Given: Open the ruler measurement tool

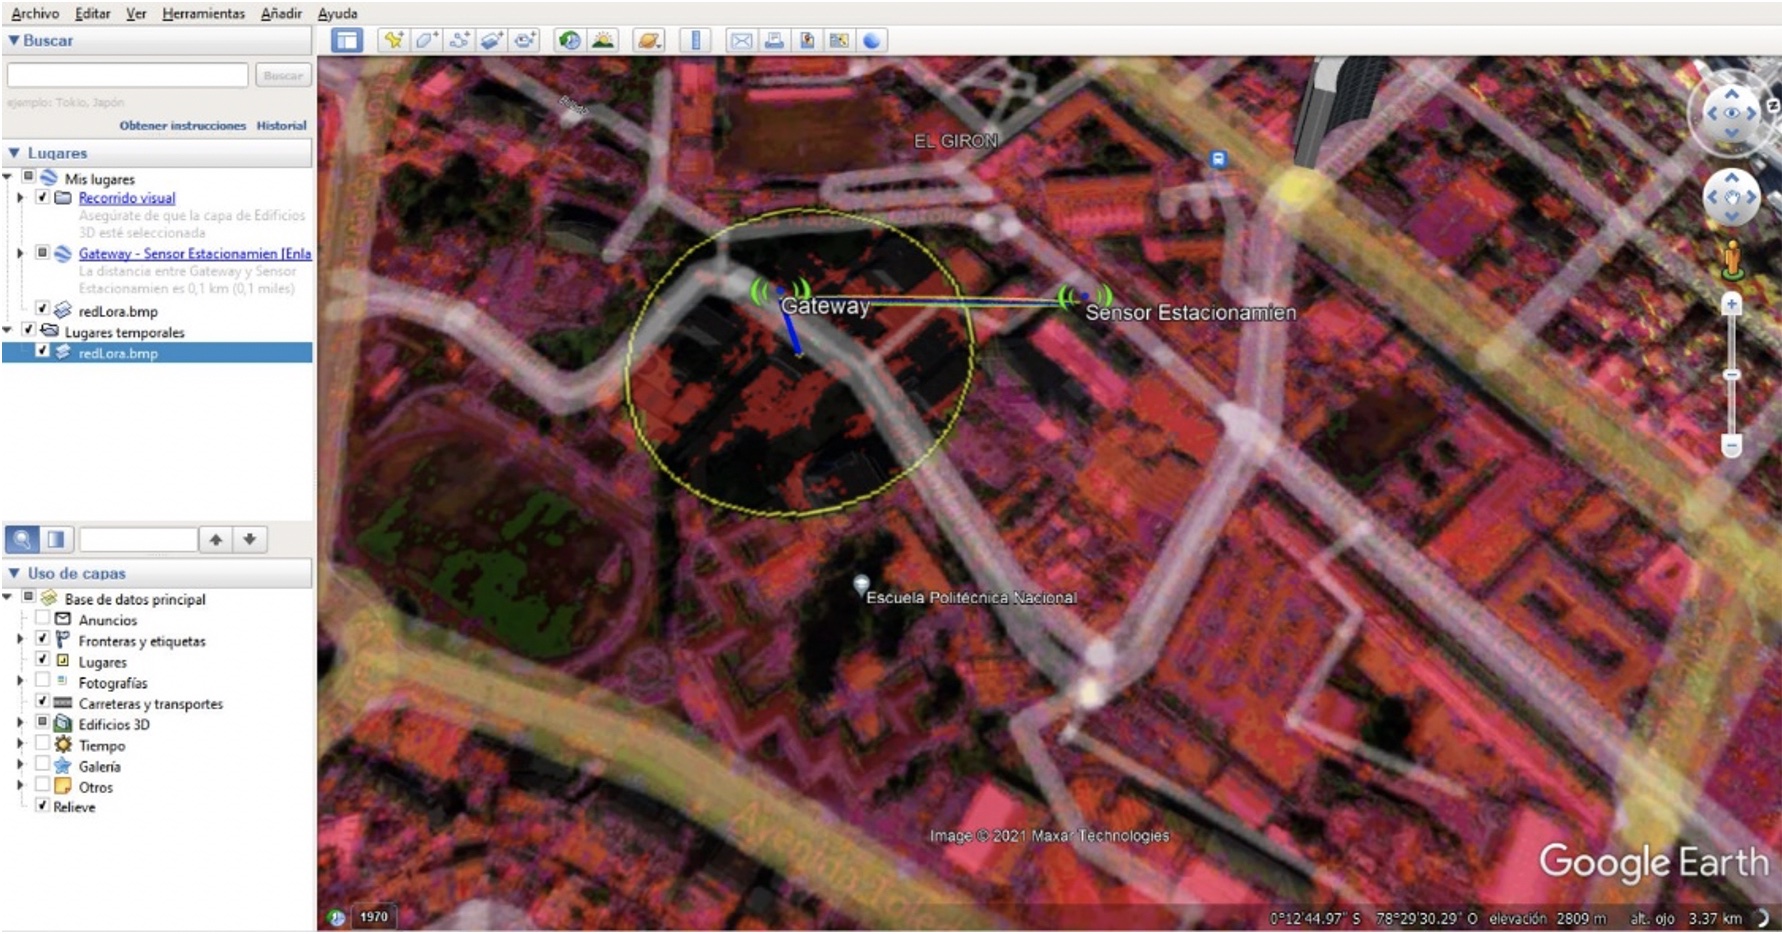Looking at the screenshot, I should click(695, 40).
